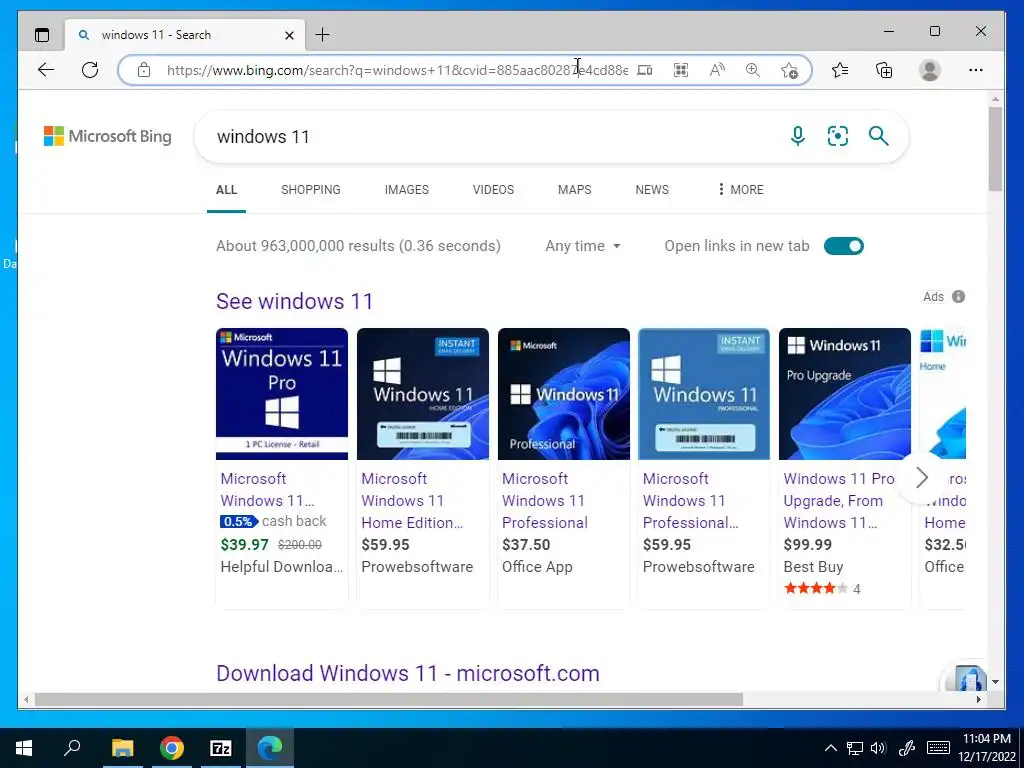Launch Google Chrome from the taskbar
The height and width of the screenshot is (768, 1024).
pos(172,748)
